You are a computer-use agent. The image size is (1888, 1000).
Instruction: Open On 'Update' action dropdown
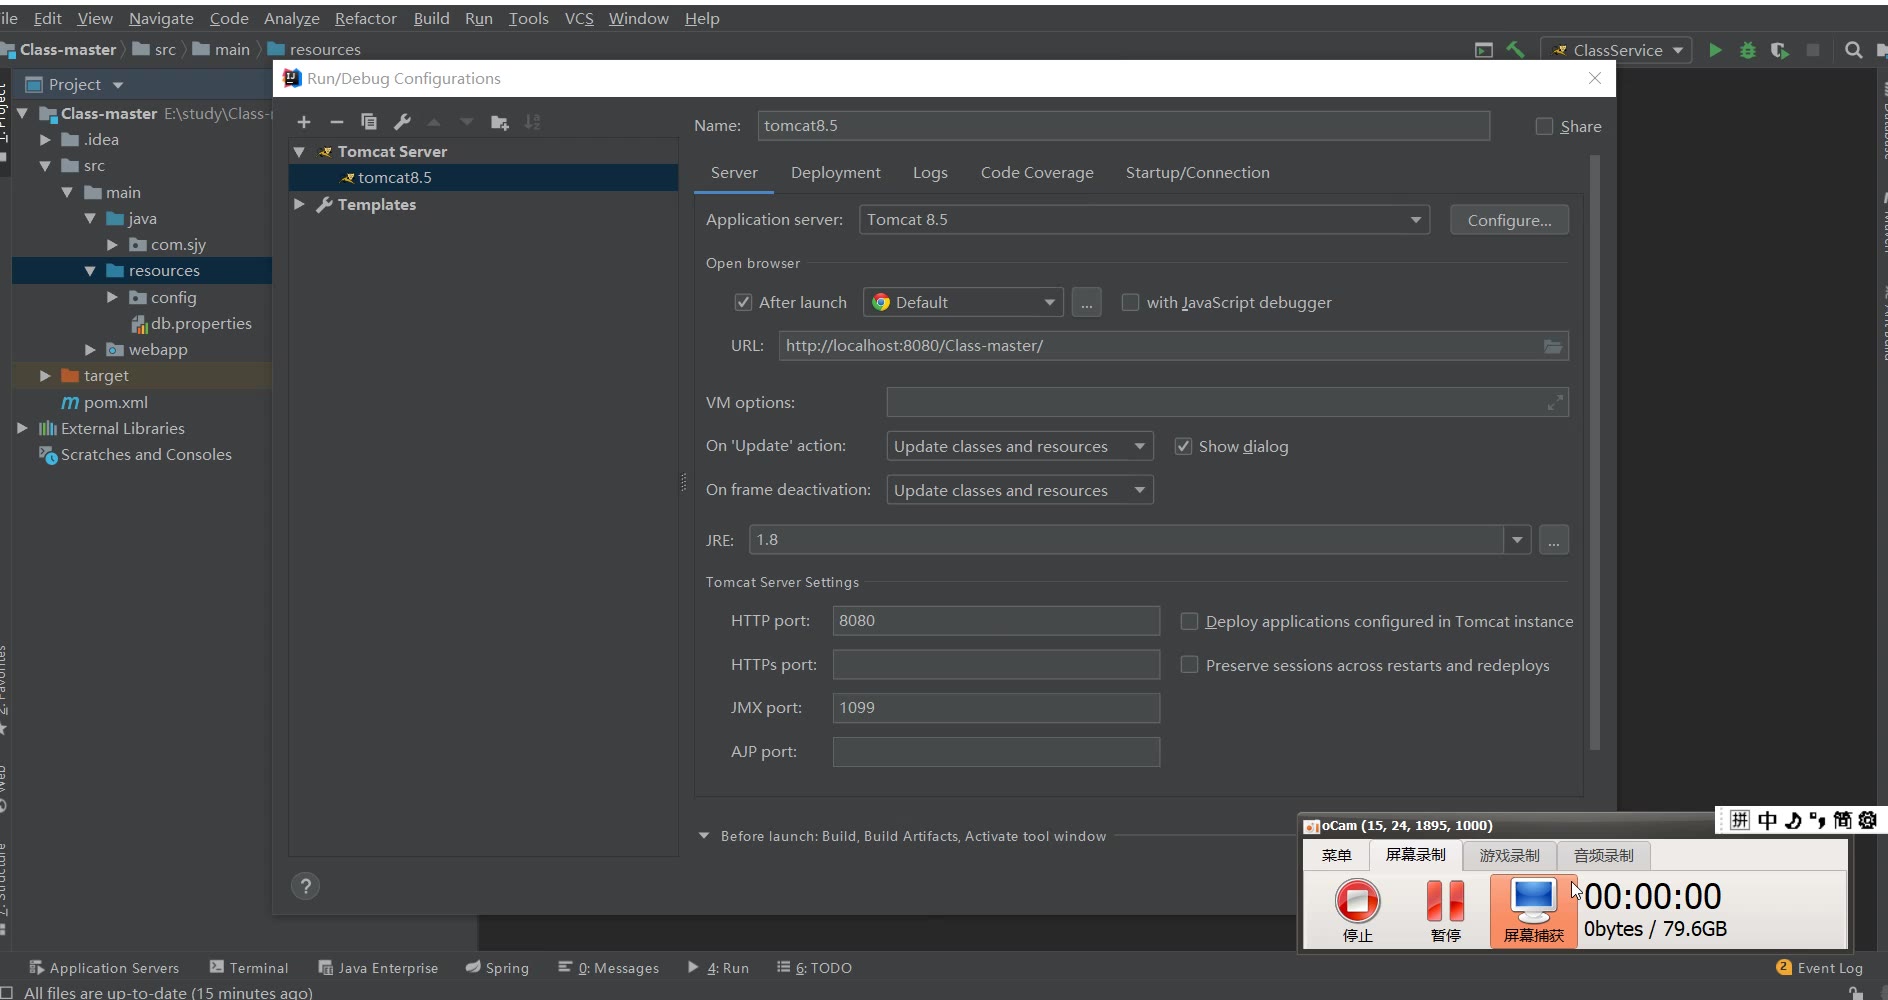(1020, 446)
